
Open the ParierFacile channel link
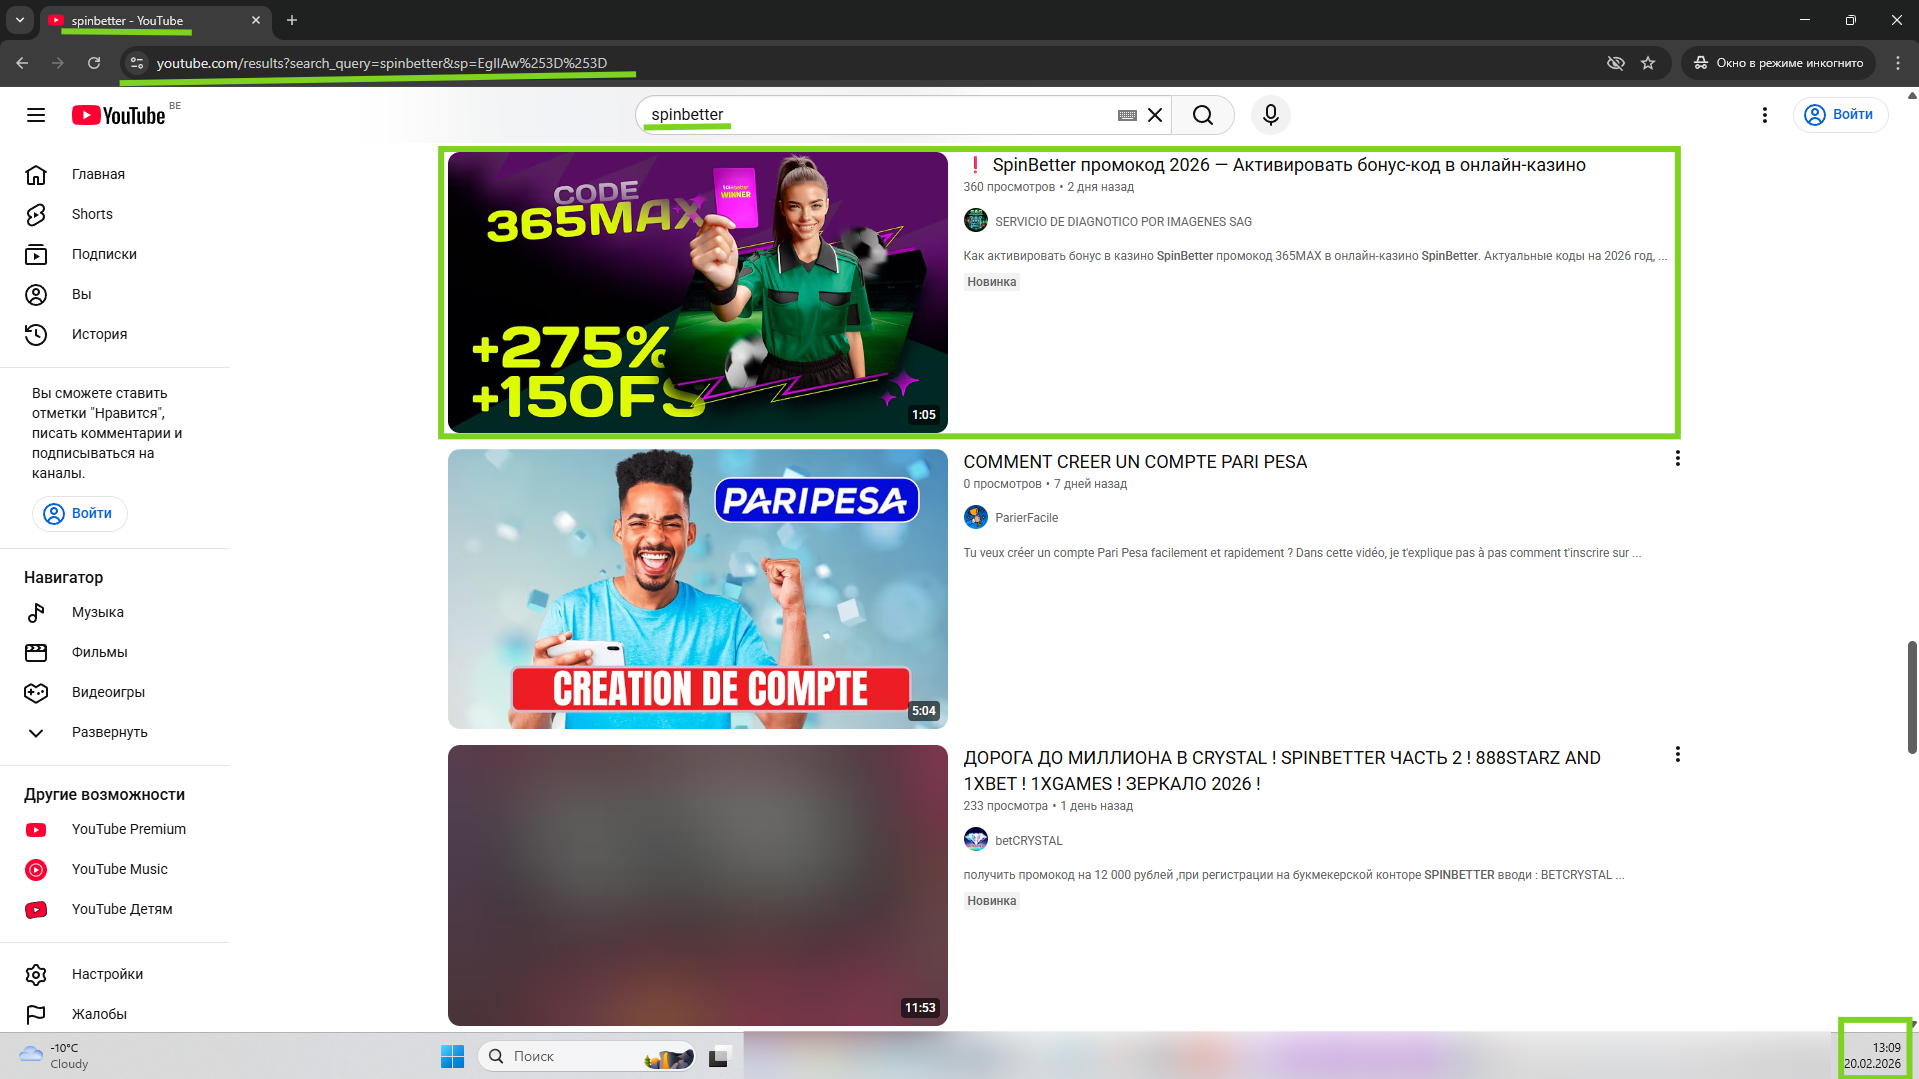point(1026,518)
